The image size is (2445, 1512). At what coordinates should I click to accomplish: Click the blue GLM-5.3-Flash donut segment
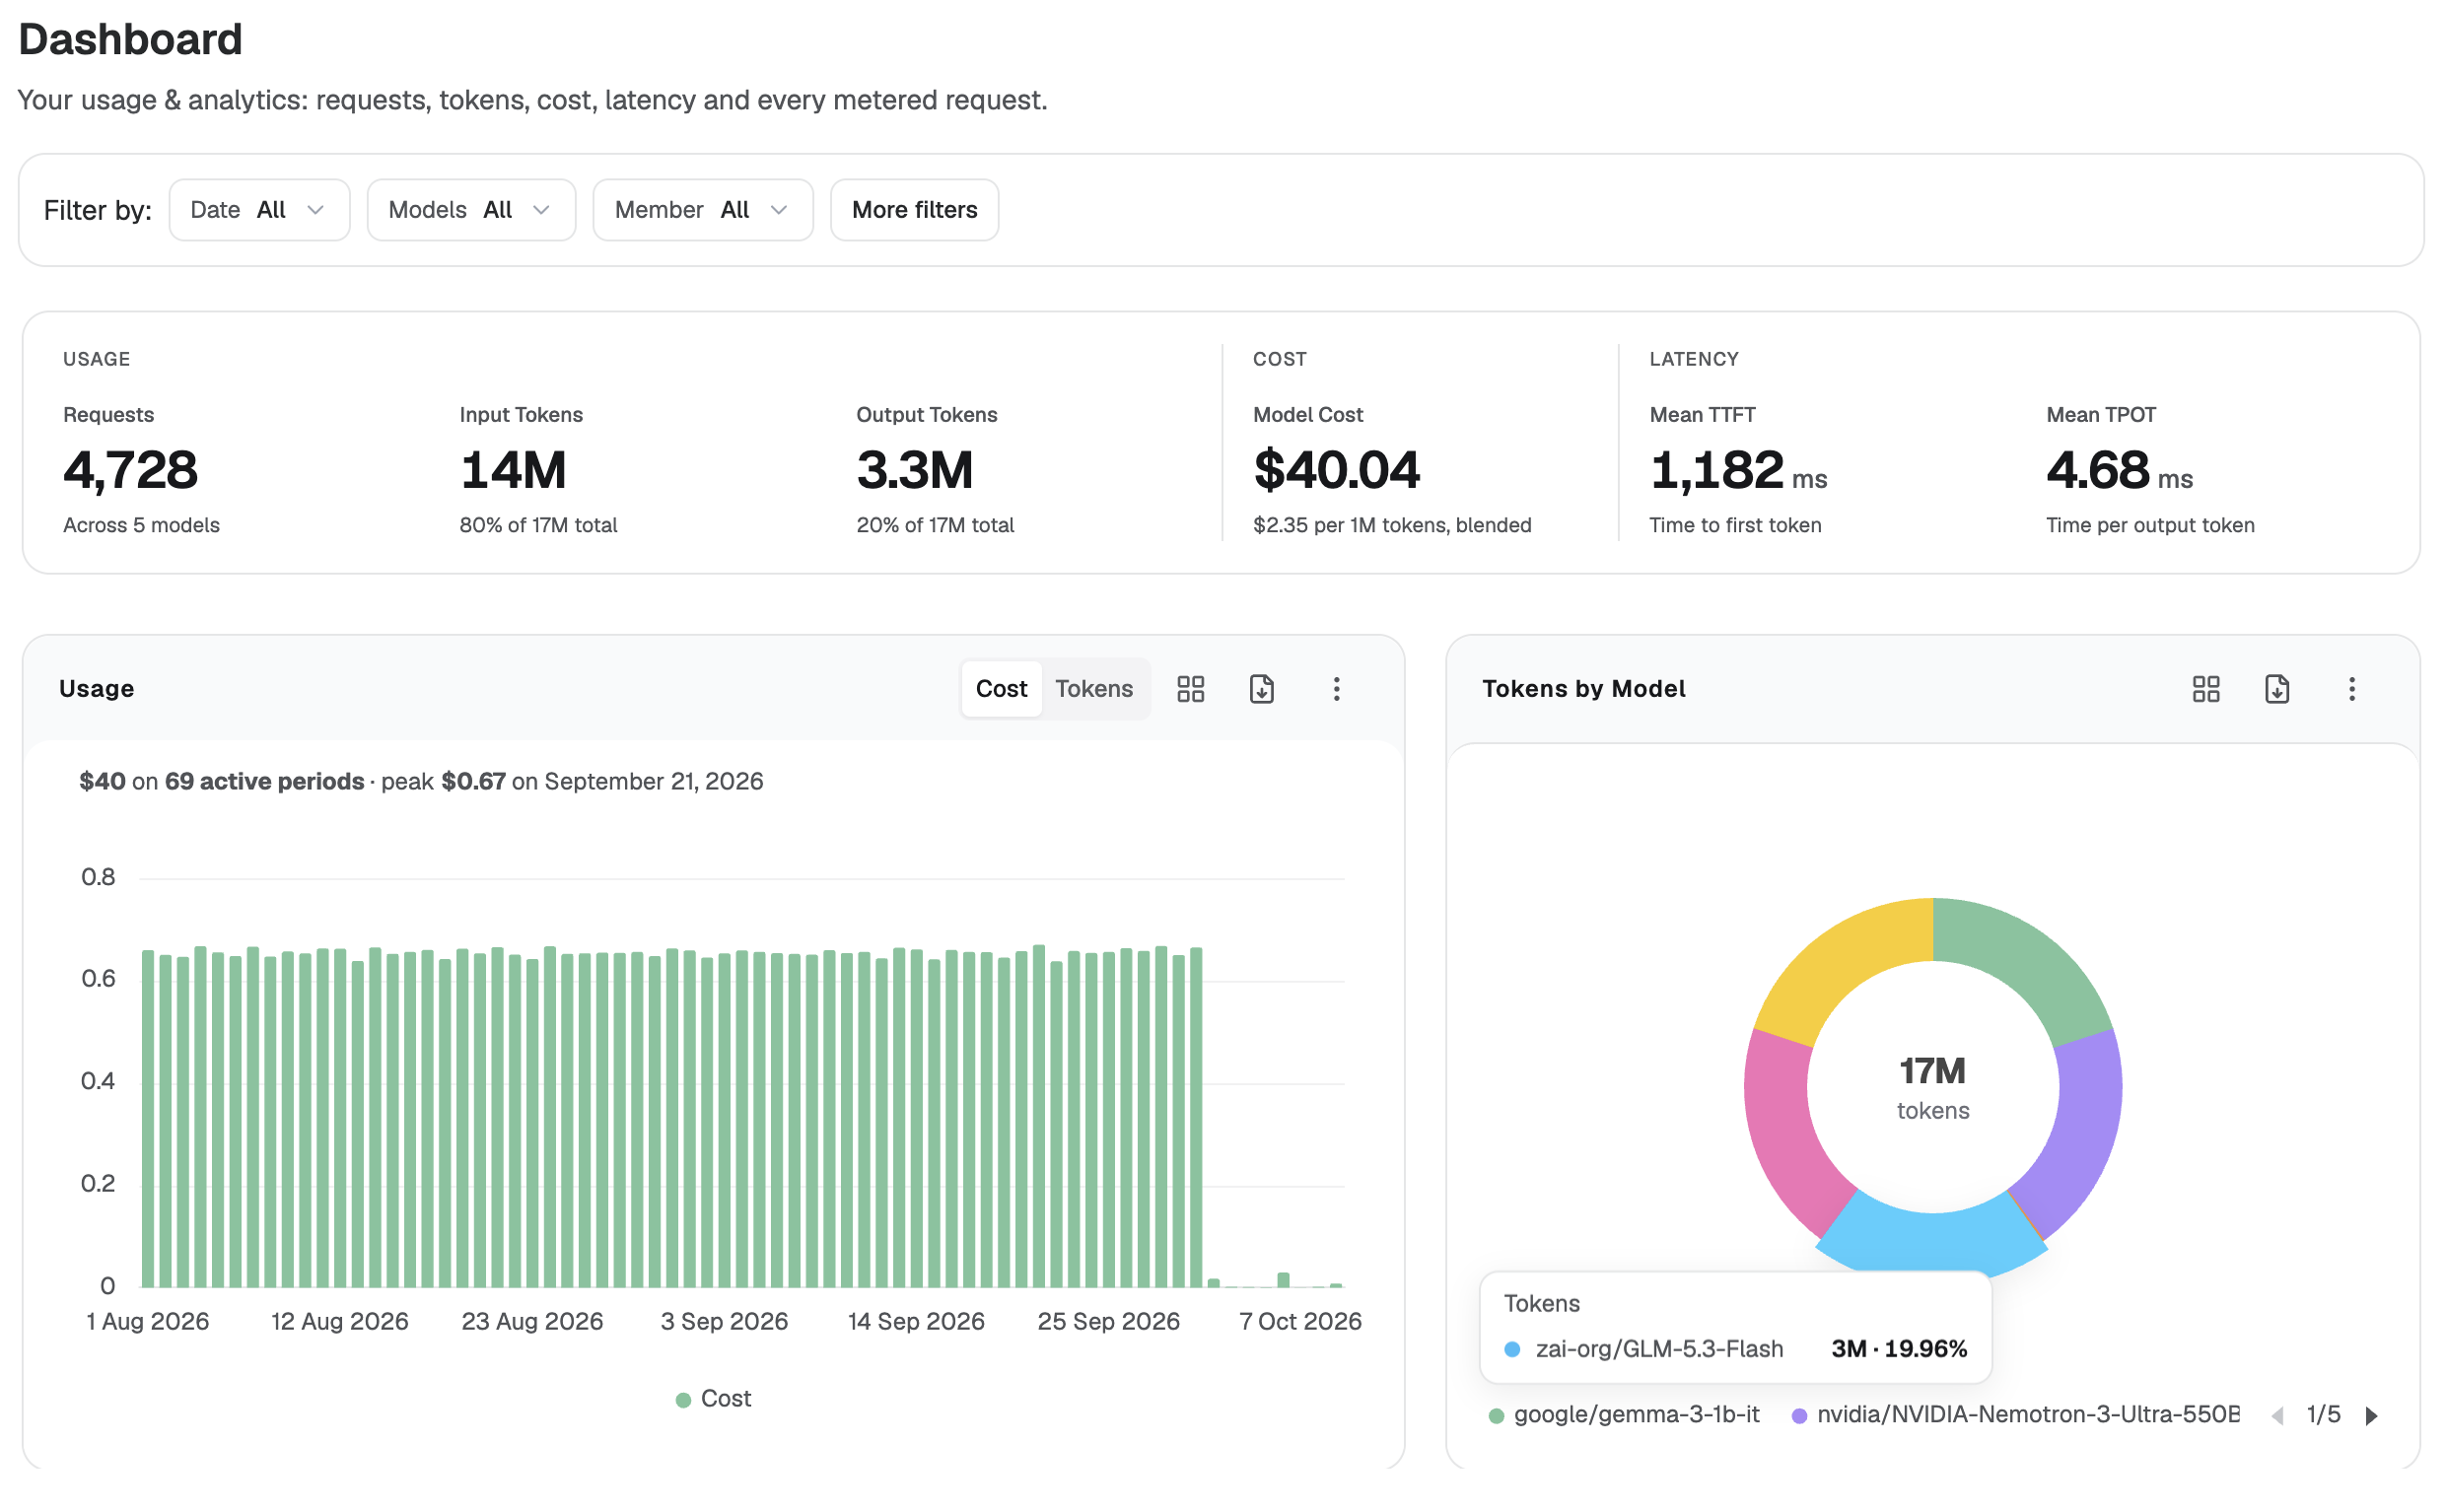click(1932, 1241)
